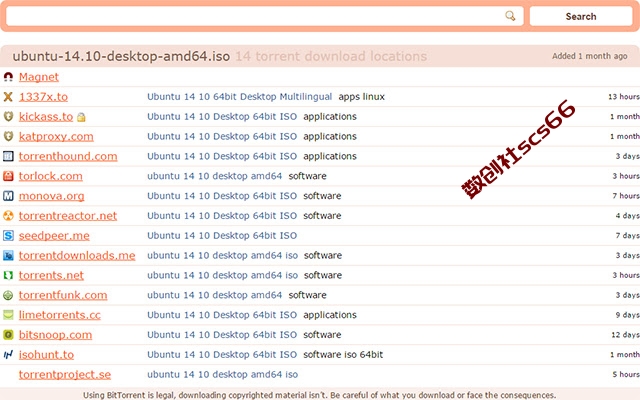
Task: Click the 'Added 1 month ago' text
Action: click(x=589, y=56)
